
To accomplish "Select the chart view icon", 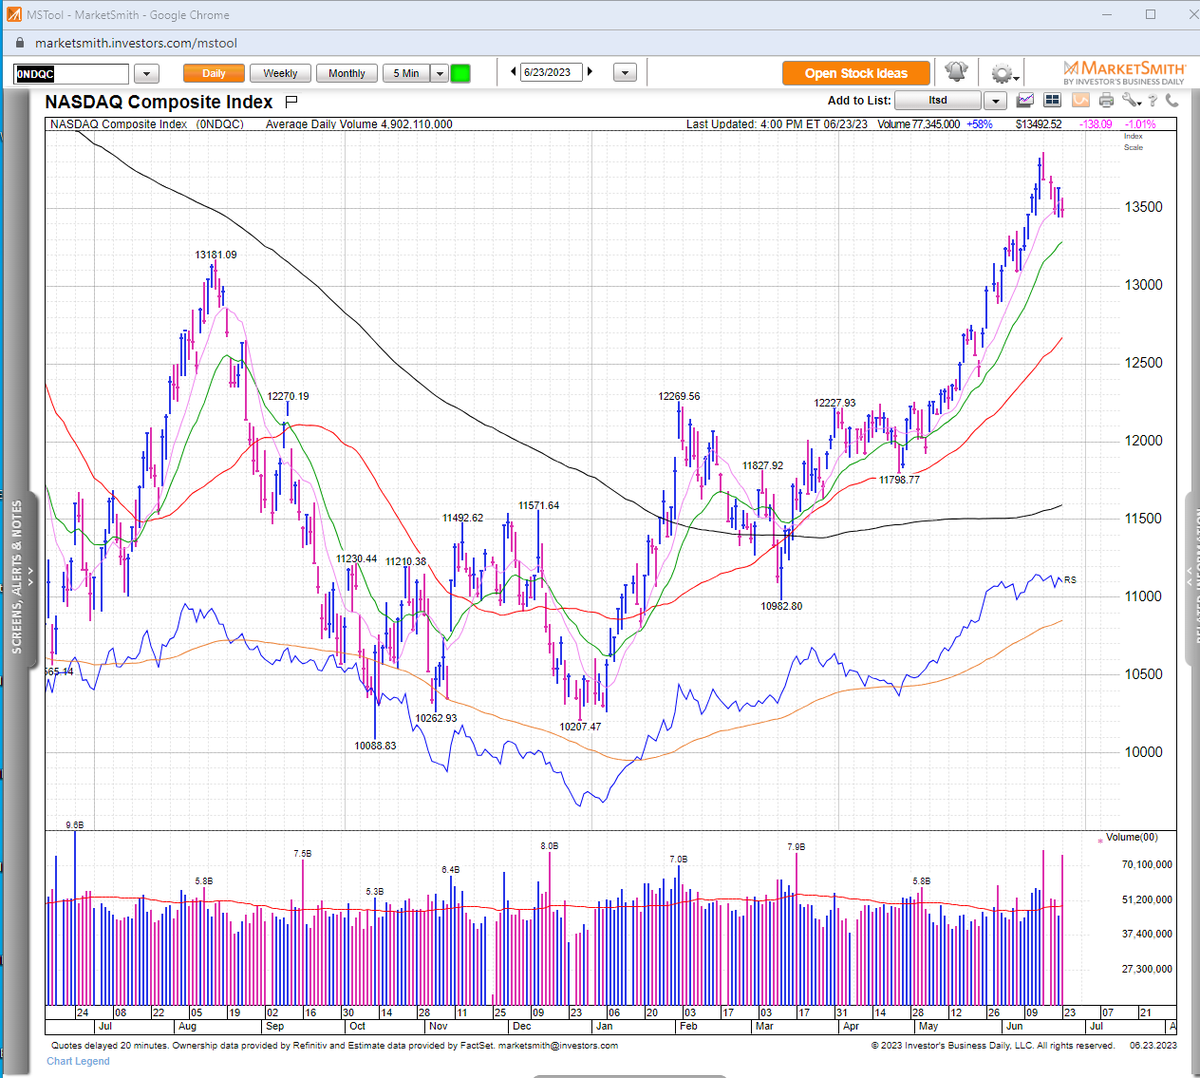I will click(1025, 100).
